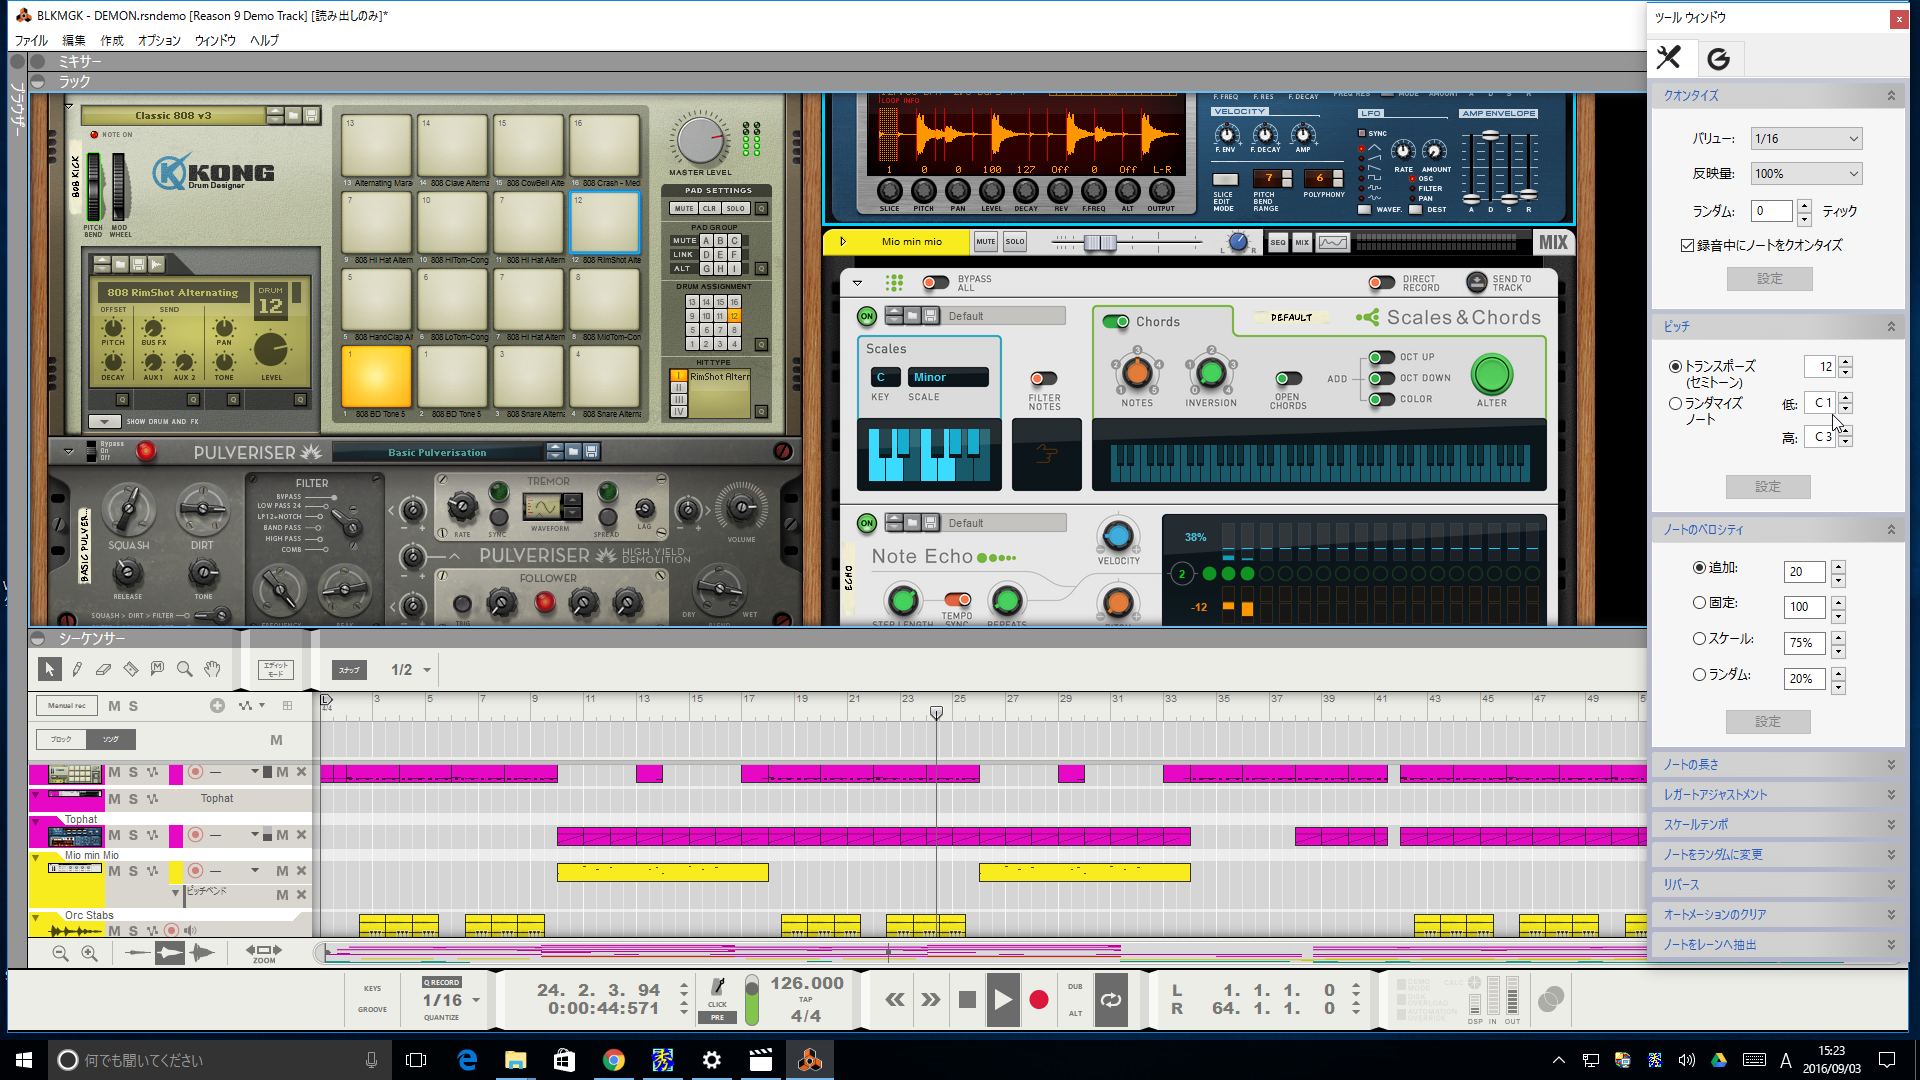Open Windows Start menu

(24, 1060)
